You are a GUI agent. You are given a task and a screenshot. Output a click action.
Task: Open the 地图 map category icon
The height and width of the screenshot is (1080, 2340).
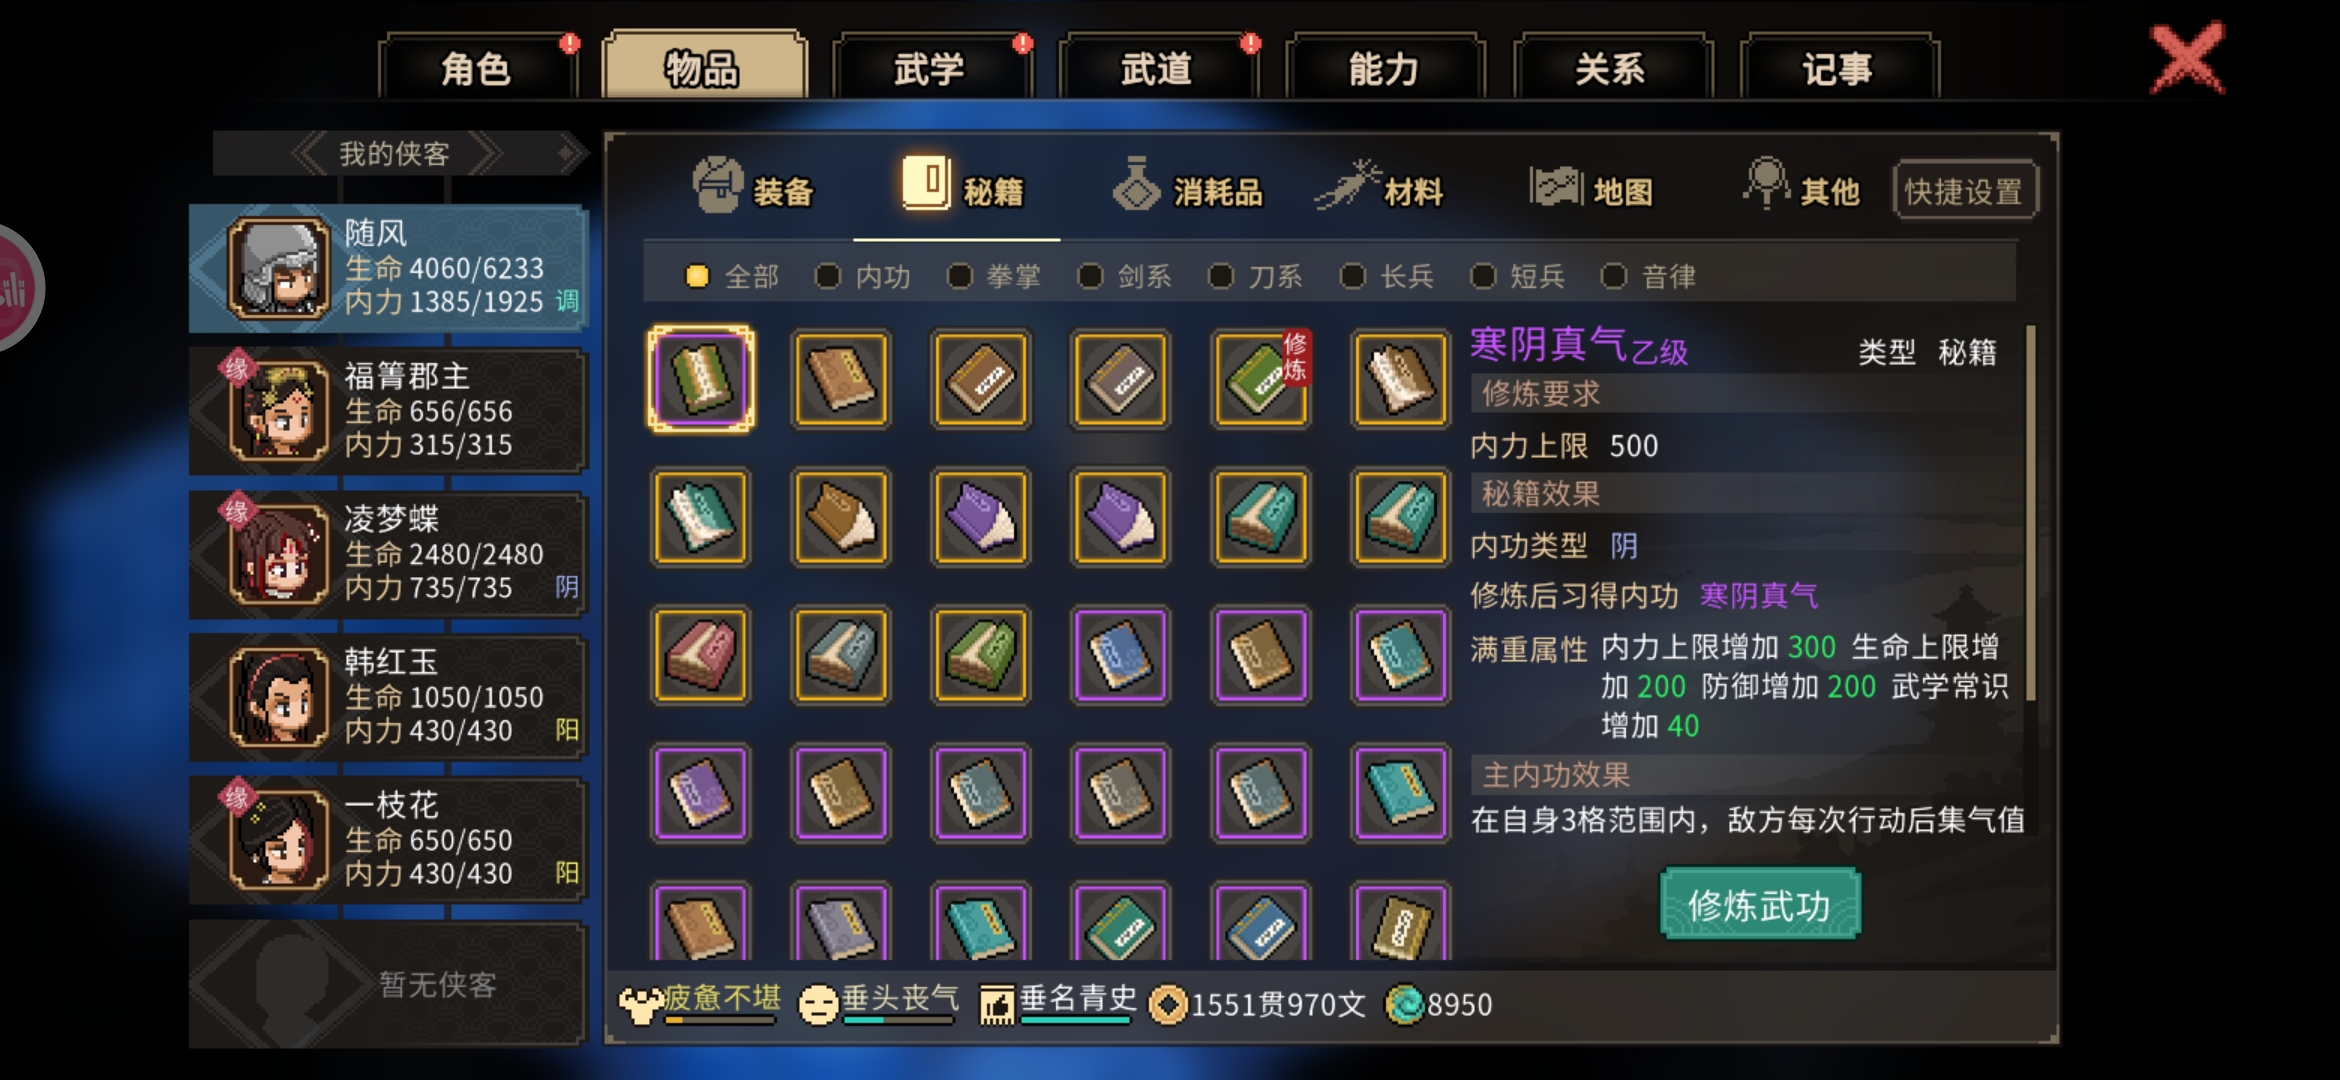point(1556,186)
